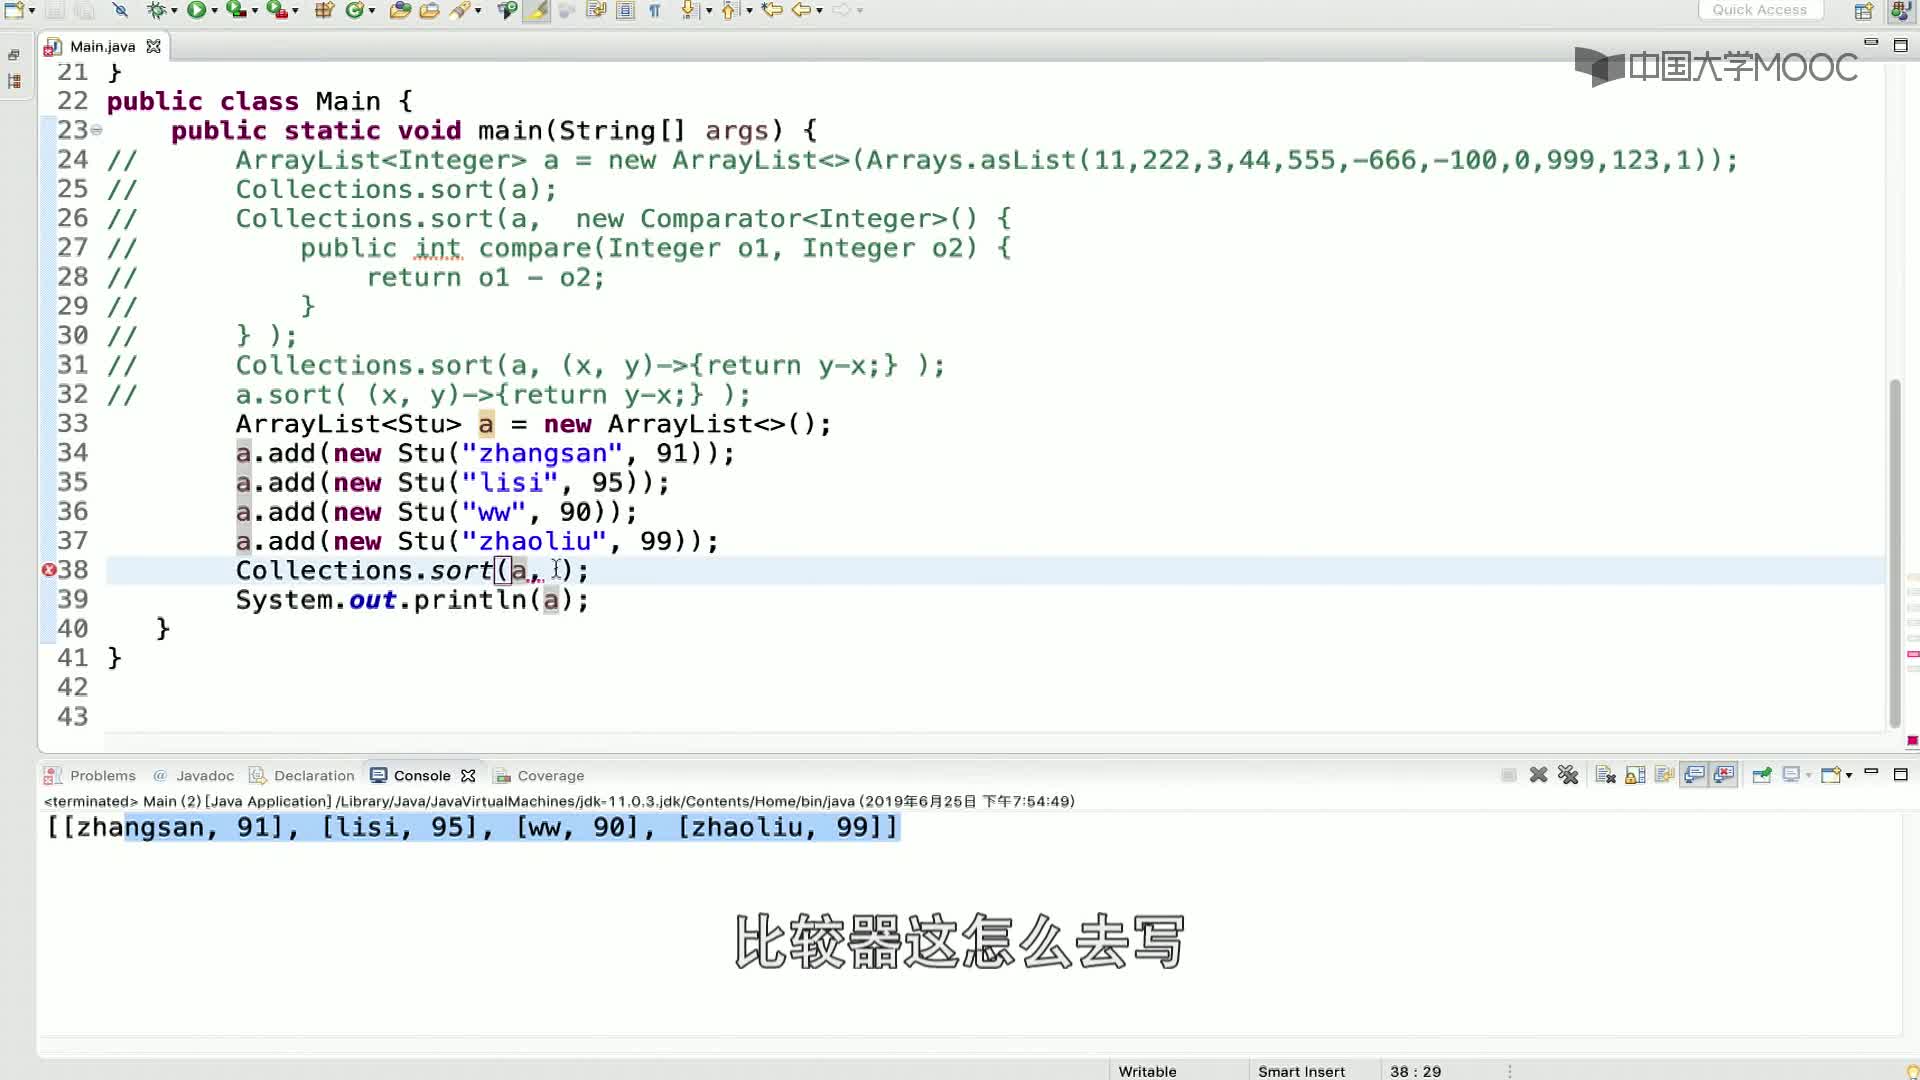Viewport: 1920px width, 1080px height.
Task: Click in the Quick Access field
Action: click(x=1759, y=10)
